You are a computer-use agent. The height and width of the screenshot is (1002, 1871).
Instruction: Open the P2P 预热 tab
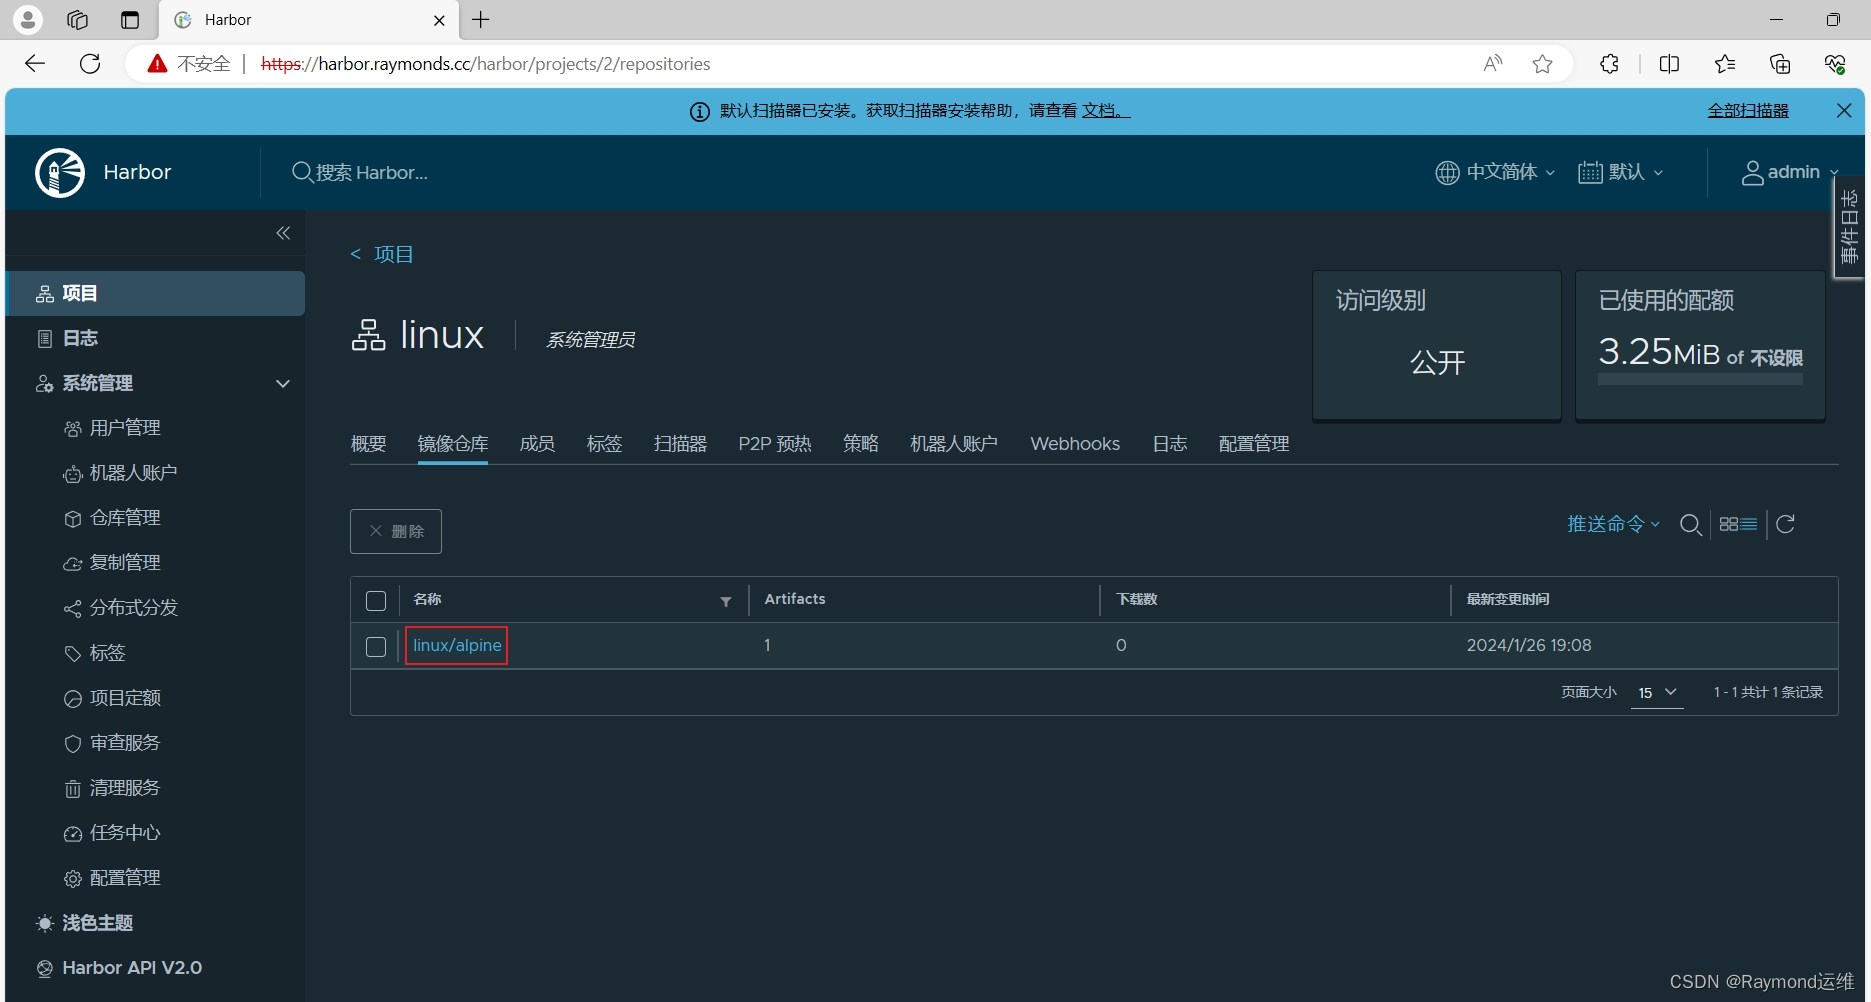coord(775,444)
